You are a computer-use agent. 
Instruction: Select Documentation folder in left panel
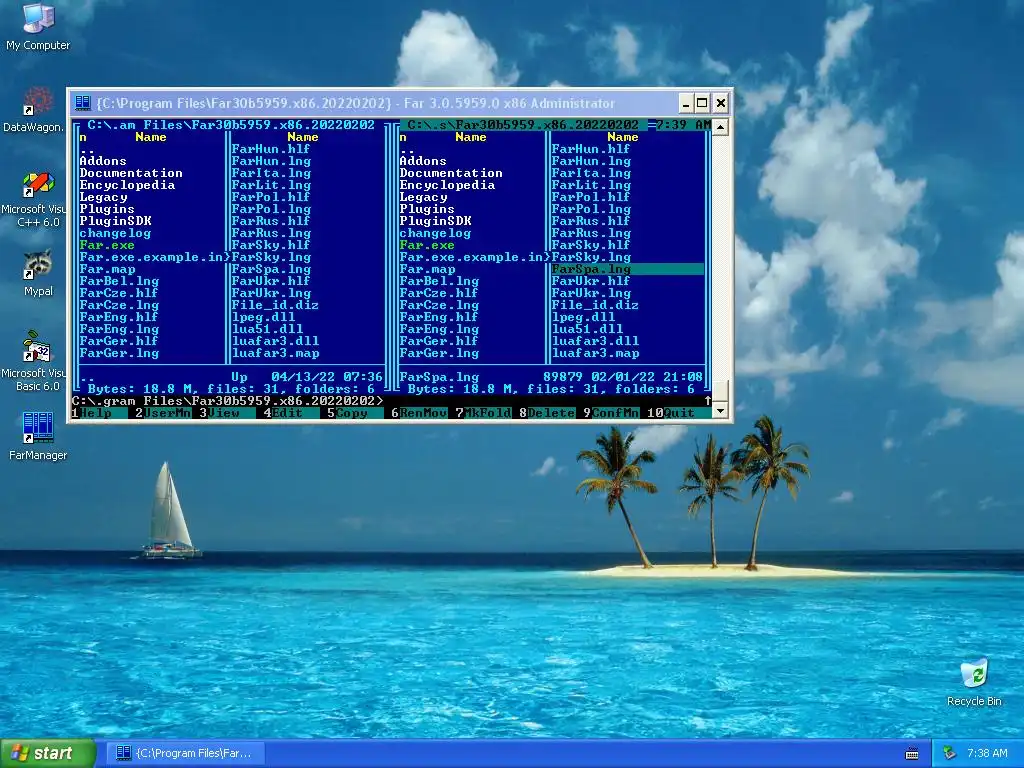(131, 173)
